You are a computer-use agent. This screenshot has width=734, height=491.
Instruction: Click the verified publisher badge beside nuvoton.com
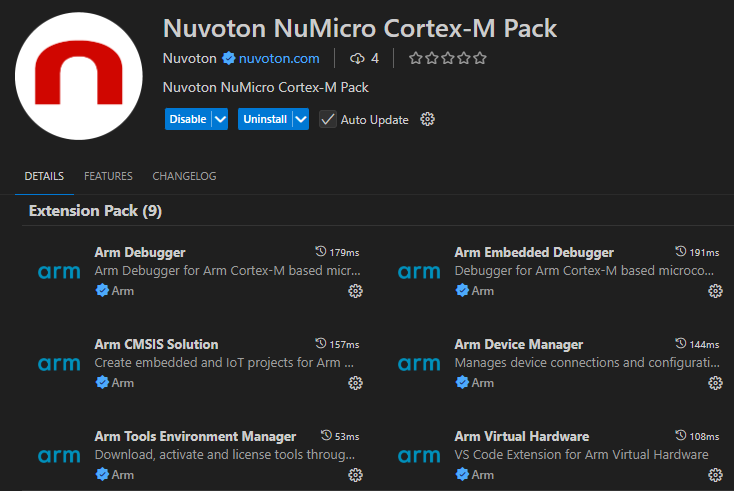point(228,59)
